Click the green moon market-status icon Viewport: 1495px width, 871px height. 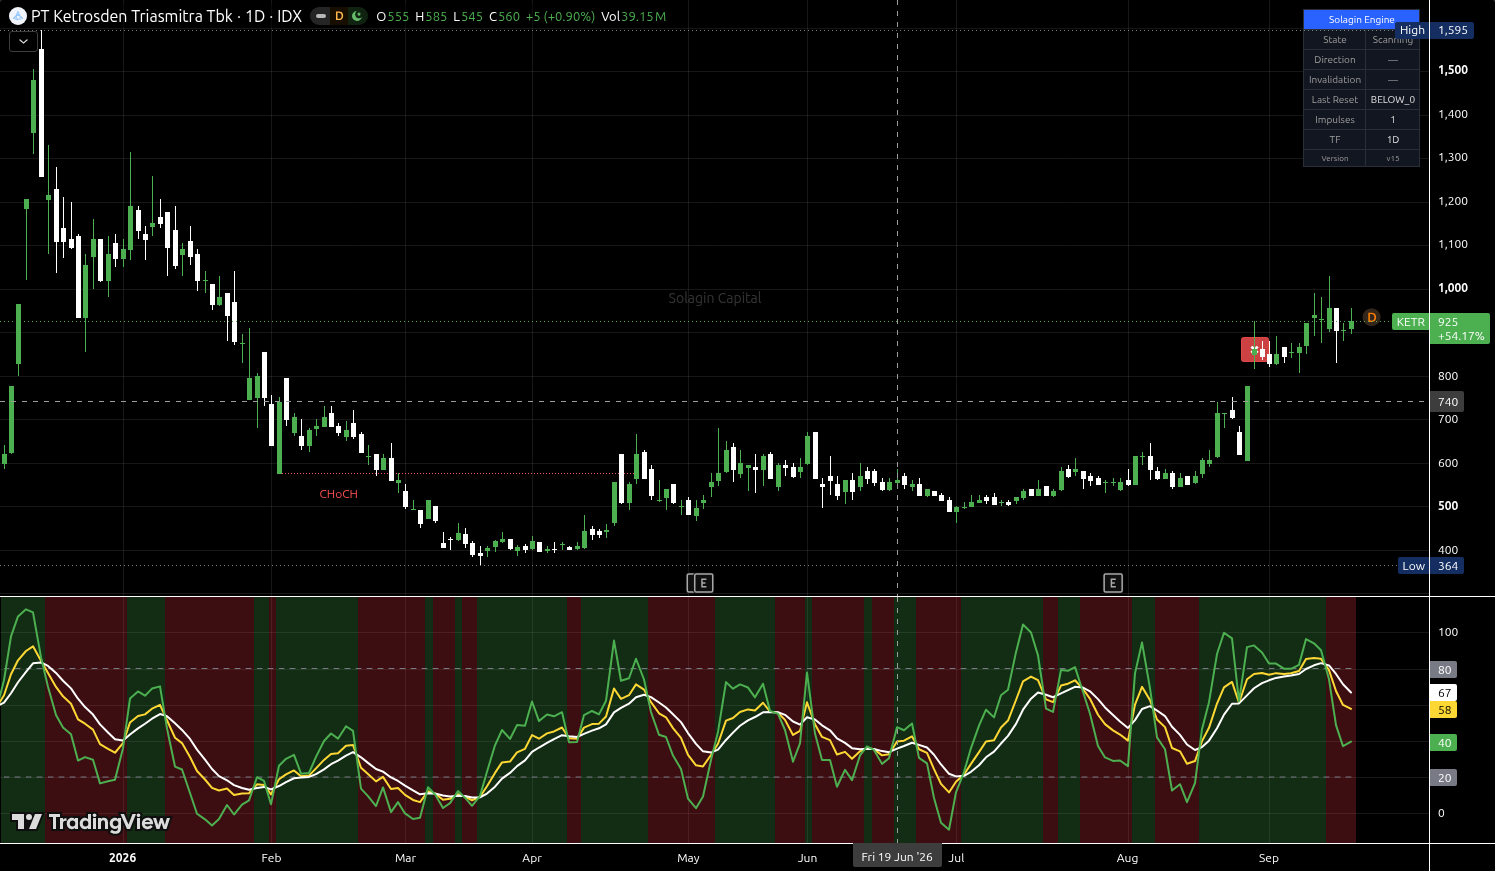(x=356, y=16)
